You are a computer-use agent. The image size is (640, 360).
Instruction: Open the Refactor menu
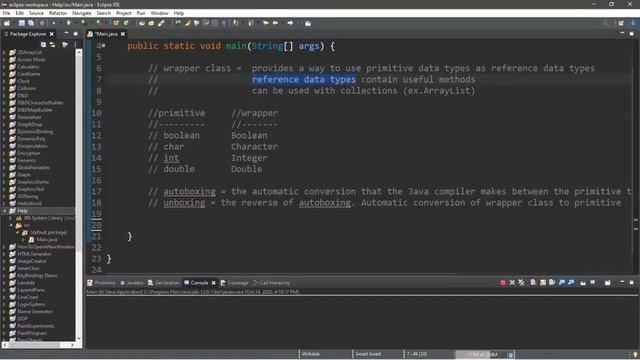[58, 13]
